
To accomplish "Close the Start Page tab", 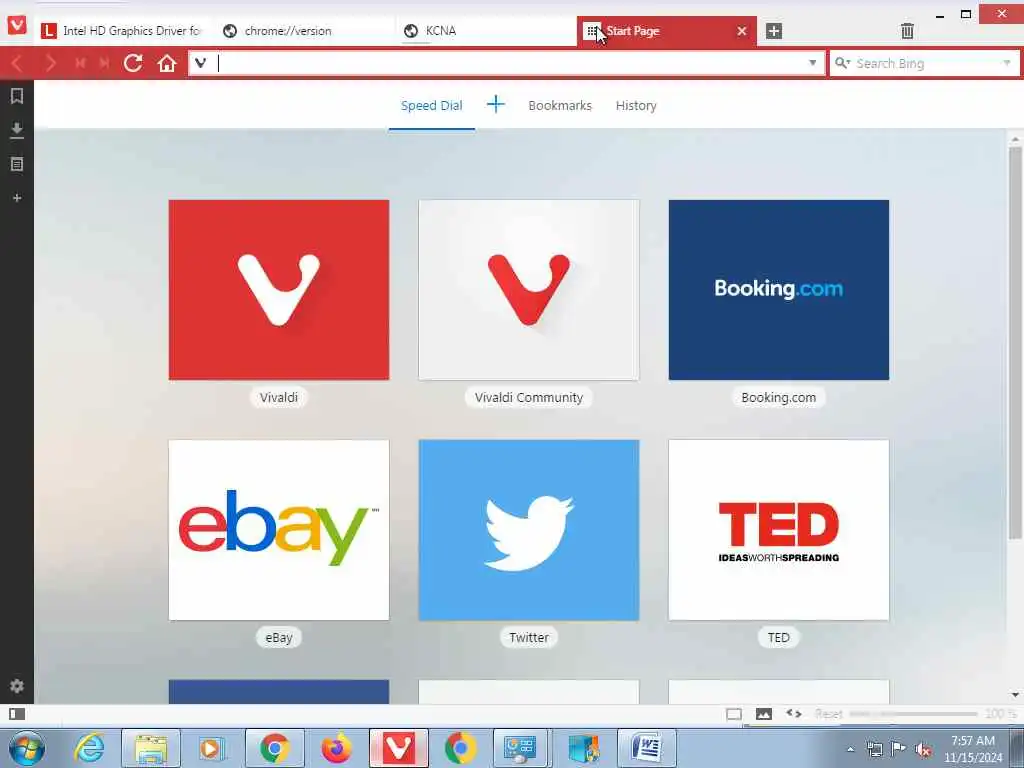I will [742, 31].
